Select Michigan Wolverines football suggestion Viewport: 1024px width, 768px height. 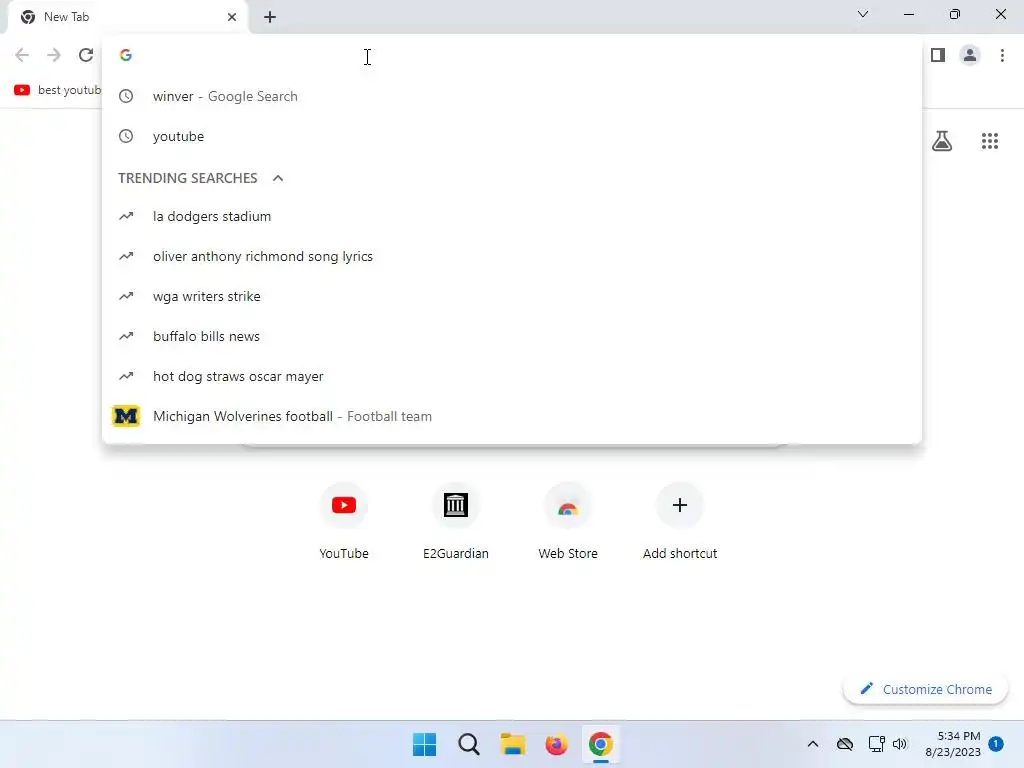tap(512, 416)
